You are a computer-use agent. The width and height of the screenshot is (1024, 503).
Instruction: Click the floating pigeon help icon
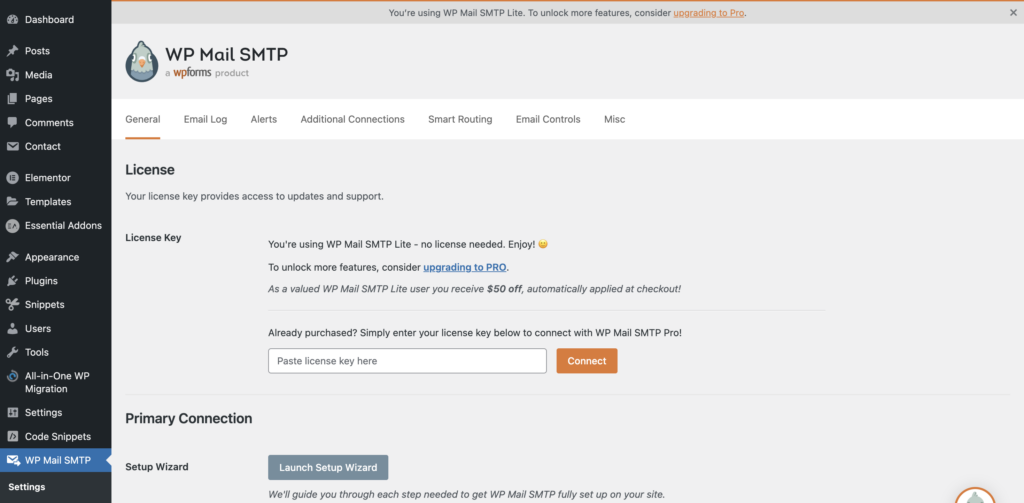975,496
